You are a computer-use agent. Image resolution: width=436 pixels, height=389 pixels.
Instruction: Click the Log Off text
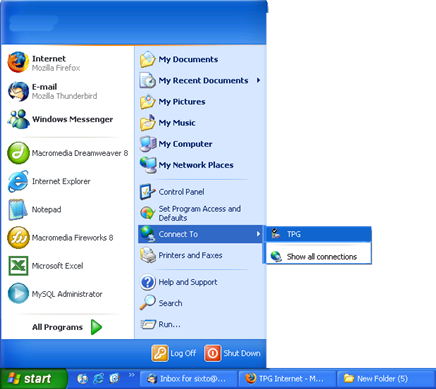click(183, 353)
